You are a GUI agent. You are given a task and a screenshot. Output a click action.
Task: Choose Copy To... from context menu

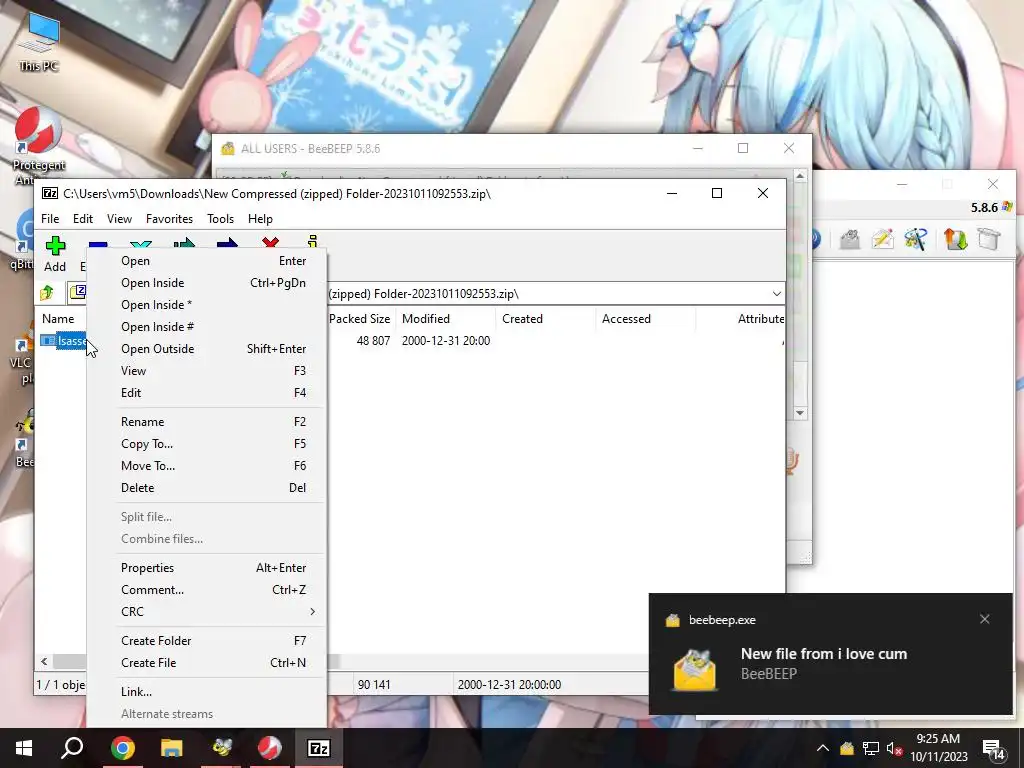tap(206, 444)
